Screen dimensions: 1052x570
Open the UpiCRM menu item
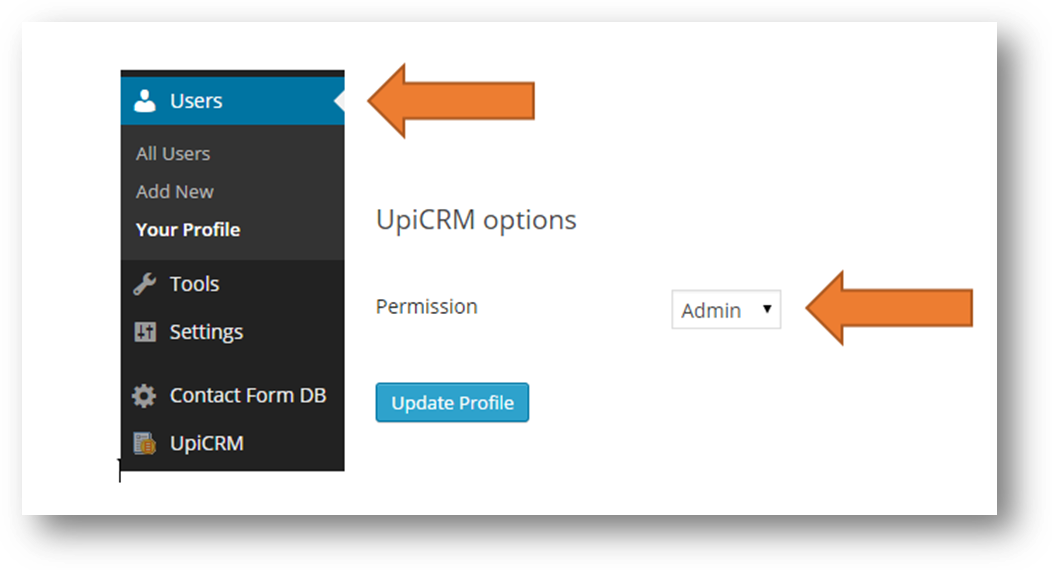(x=232, y=443)
